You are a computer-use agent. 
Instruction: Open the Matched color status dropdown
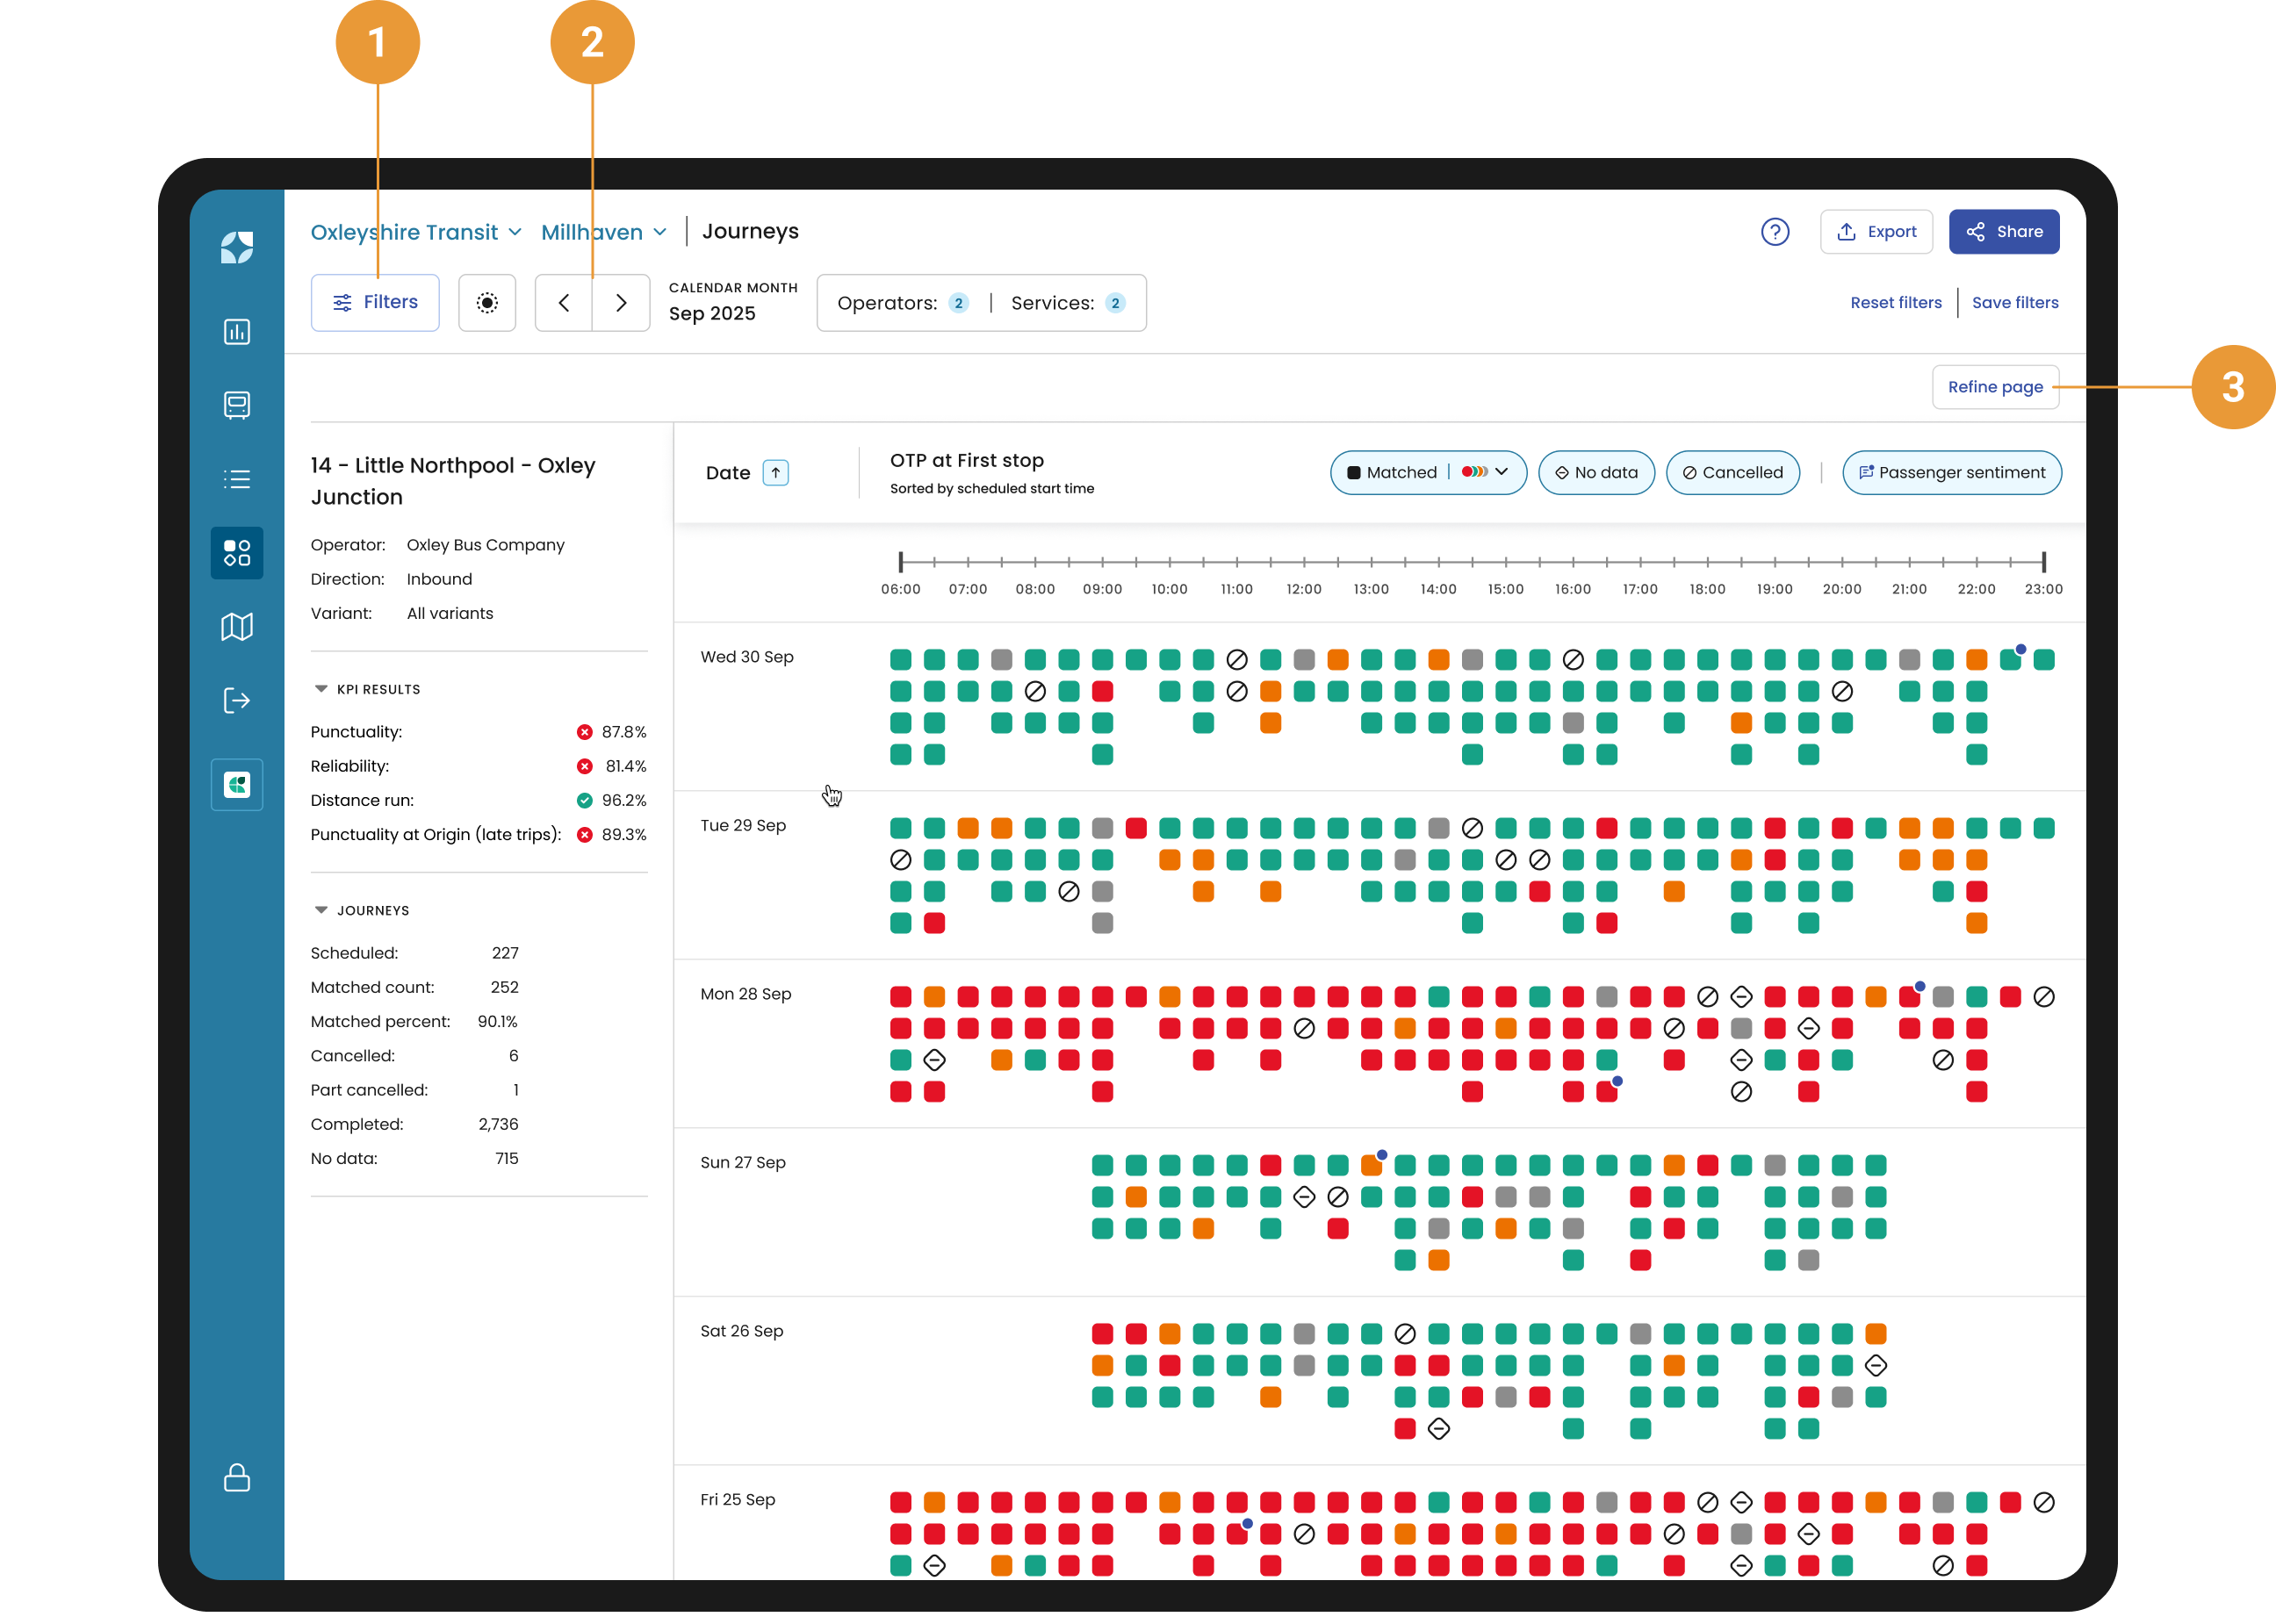pos(1428,473)
